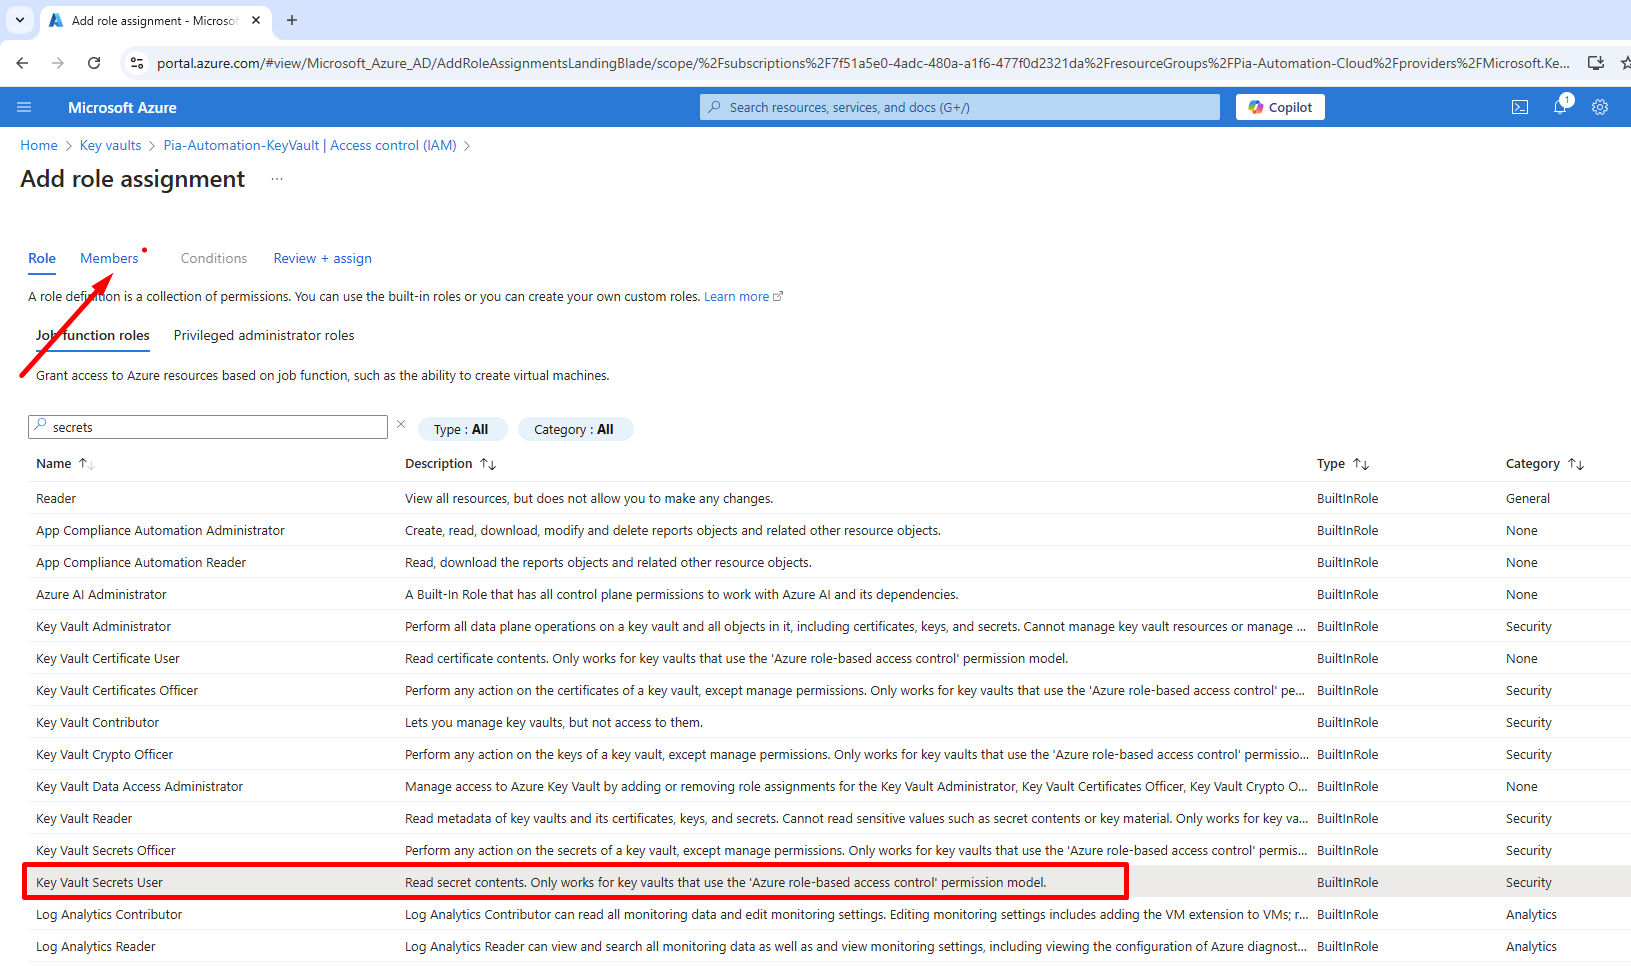Open the Type : All filter
The image size is (1631, 967).
pyautogui.click(x=462, y=429)
